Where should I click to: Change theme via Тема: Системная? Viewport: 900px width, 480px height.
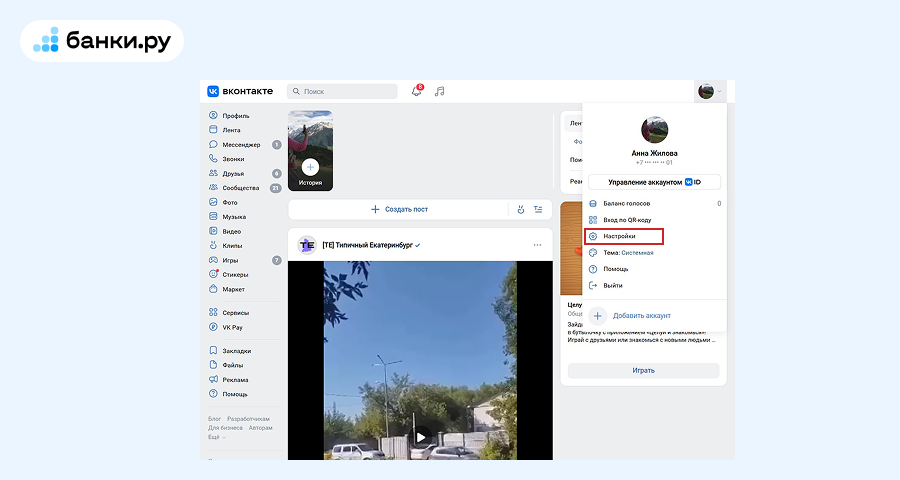628,253
